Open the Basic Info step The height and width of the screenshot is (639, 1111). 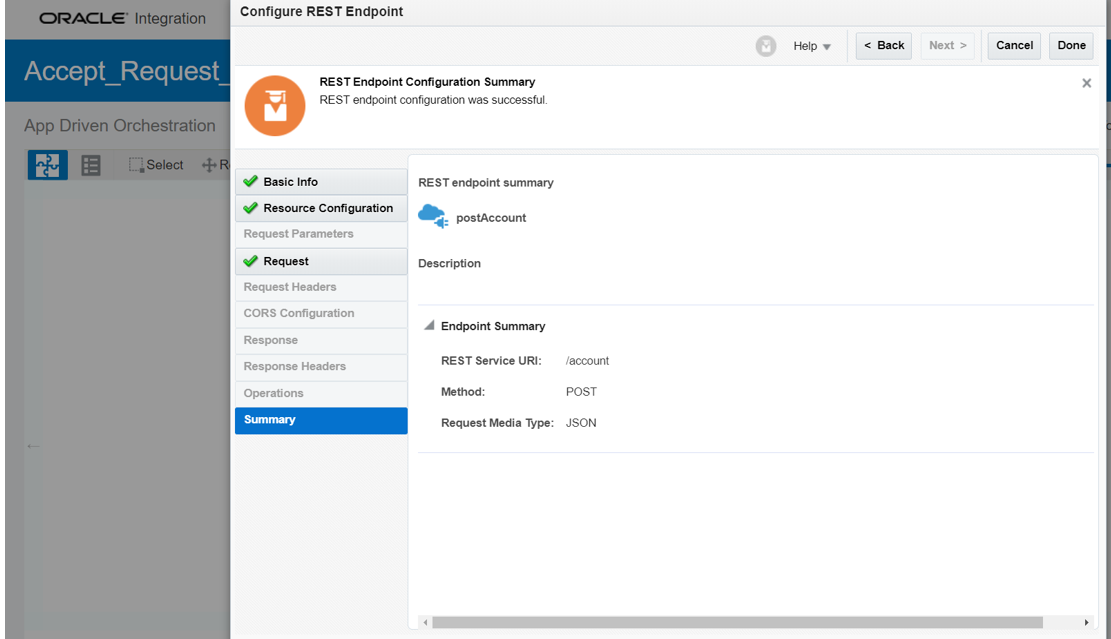(291, 182)
